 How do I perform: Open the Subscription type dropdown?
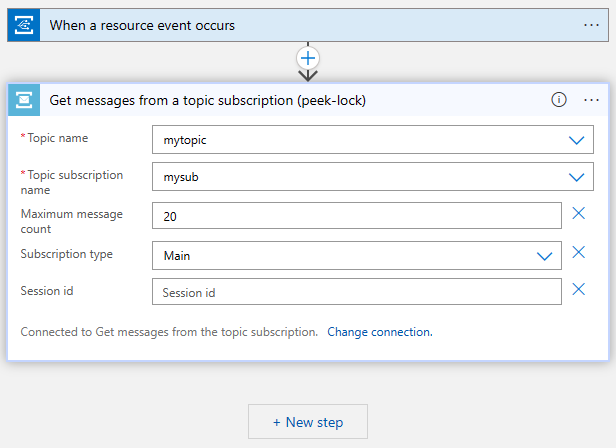[x=545, y=256]
